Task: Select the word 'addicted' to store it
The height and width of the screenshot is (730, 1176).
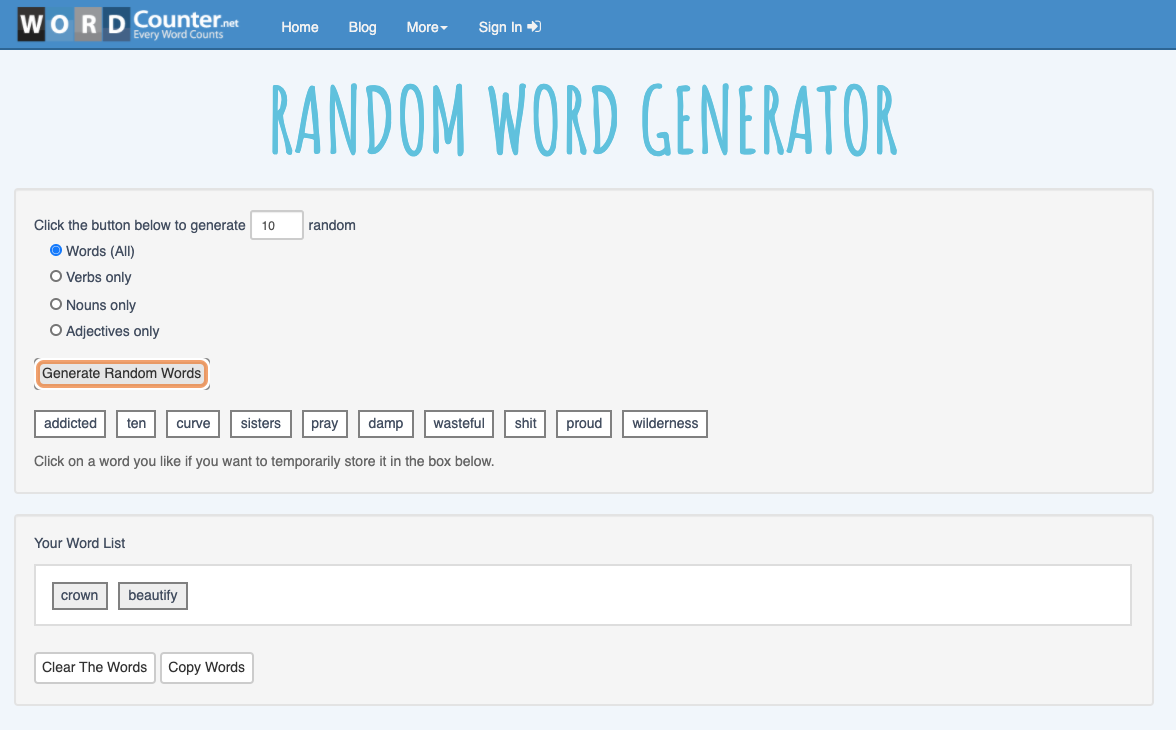Action: [69, 423]
